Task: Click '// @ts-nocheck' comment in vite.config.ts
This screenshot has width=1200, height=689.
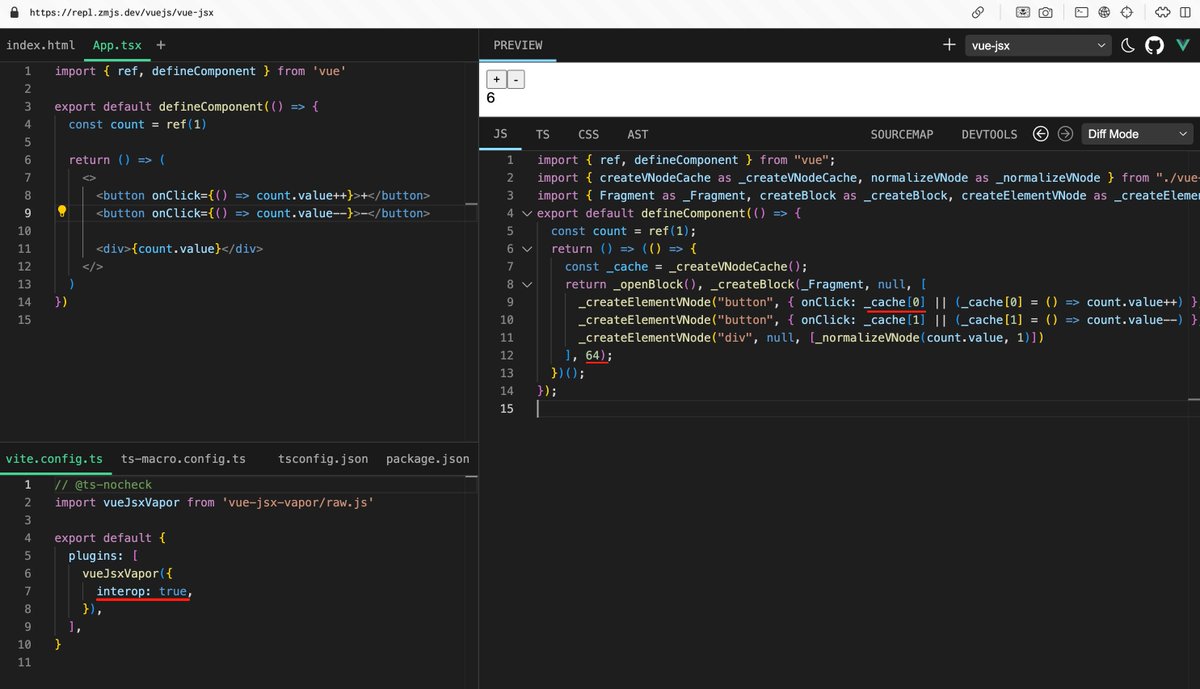Action: click(103, 485)
